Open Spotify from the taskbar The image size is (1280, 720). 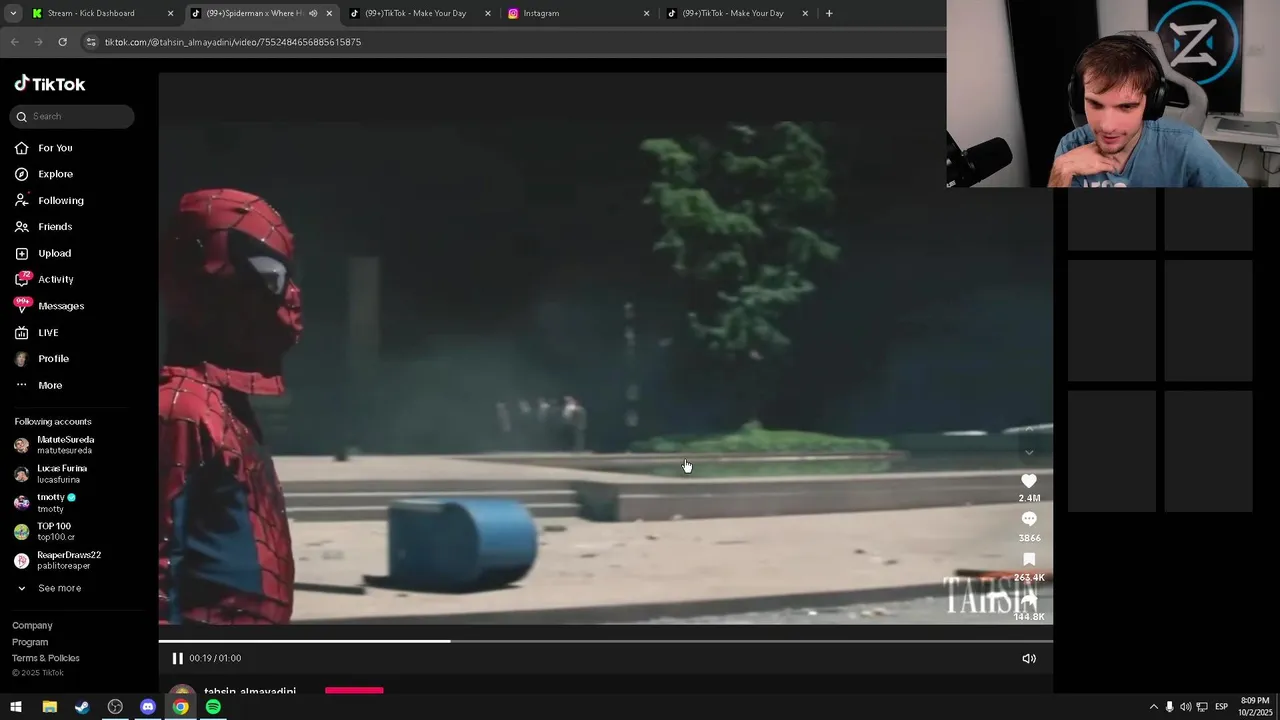point(213,707)
